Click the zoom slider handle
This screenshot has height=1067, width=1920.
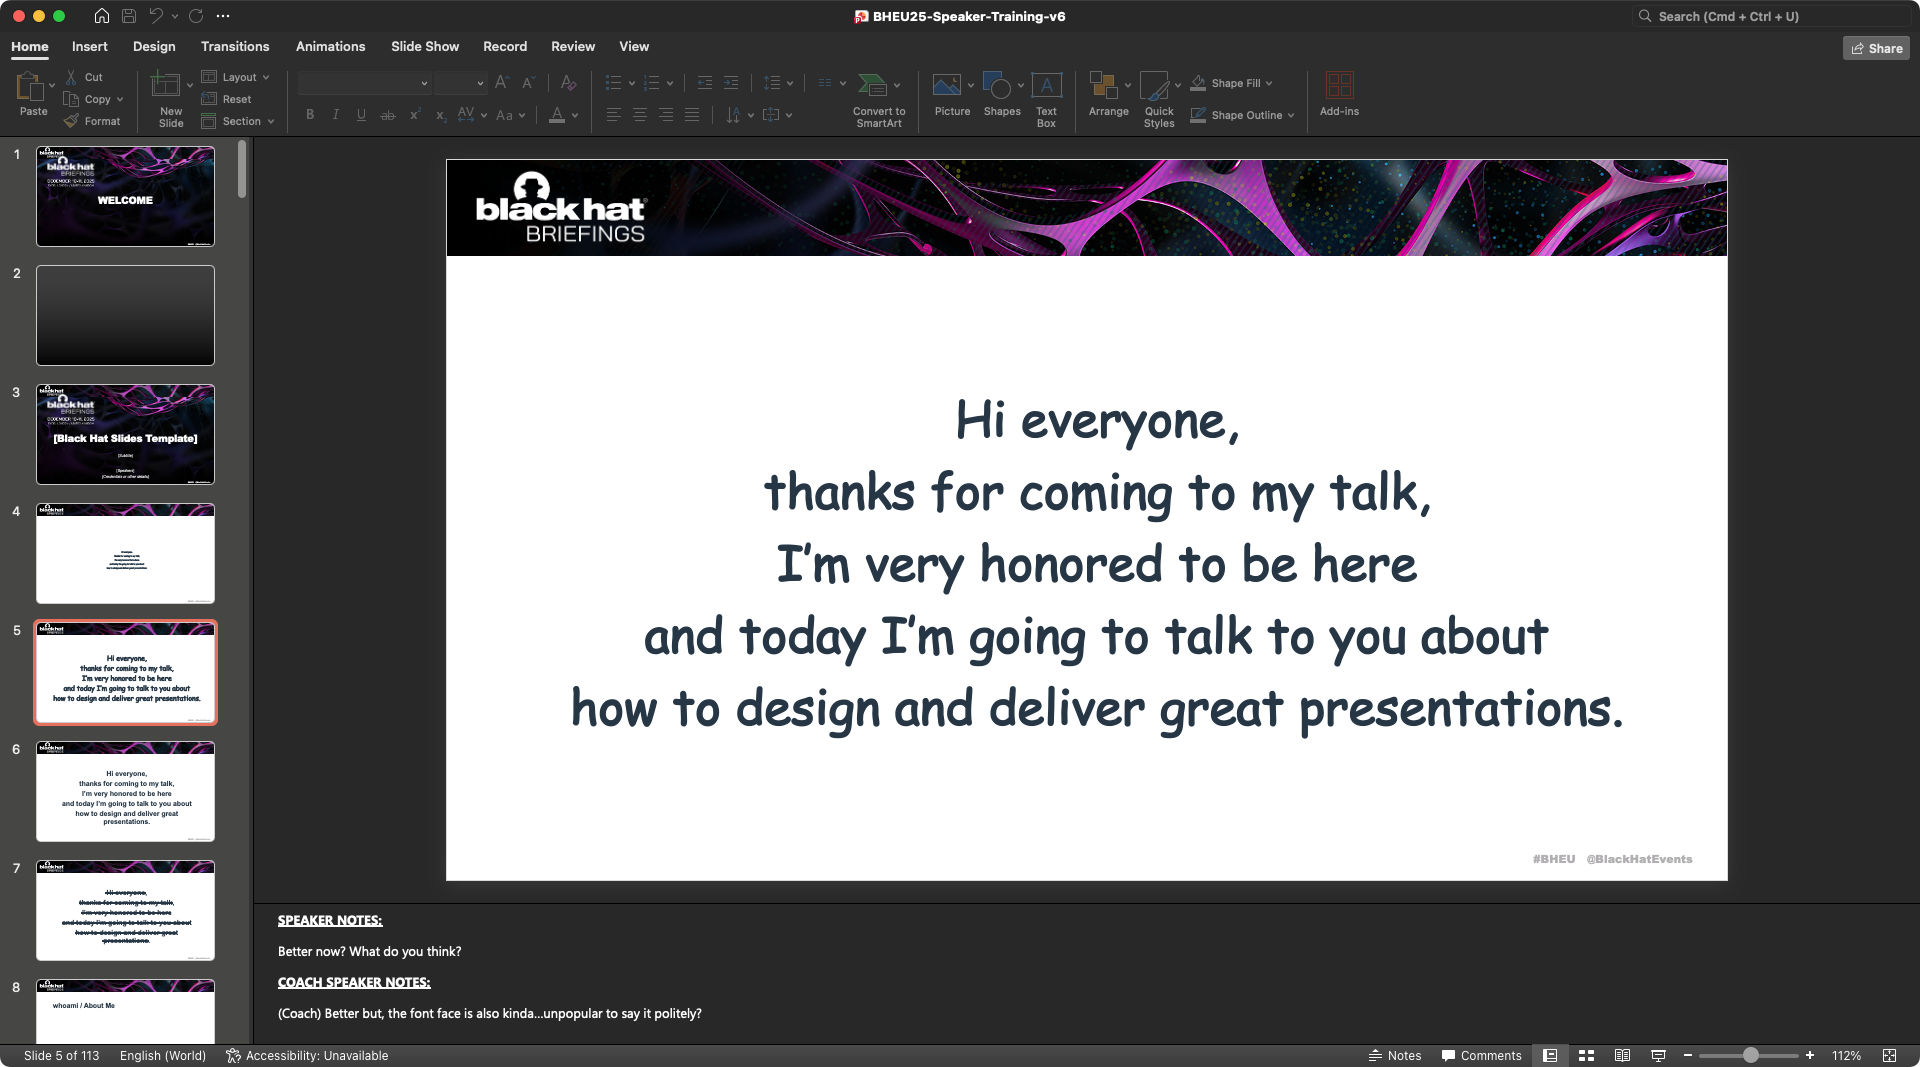click(1750, 1055)
